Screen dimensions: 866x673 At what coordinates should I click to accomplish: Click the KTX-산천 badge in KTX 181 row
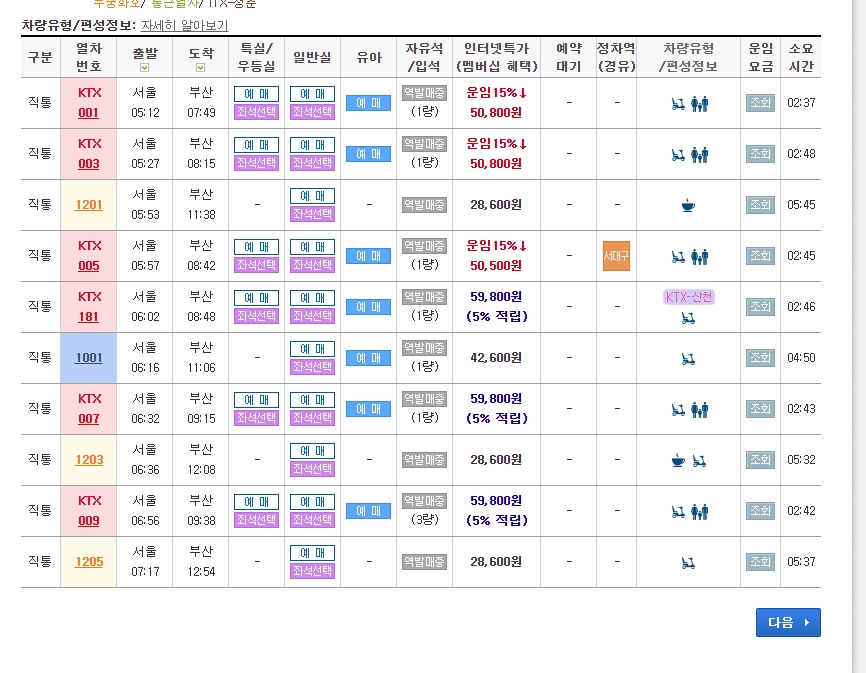689,297
